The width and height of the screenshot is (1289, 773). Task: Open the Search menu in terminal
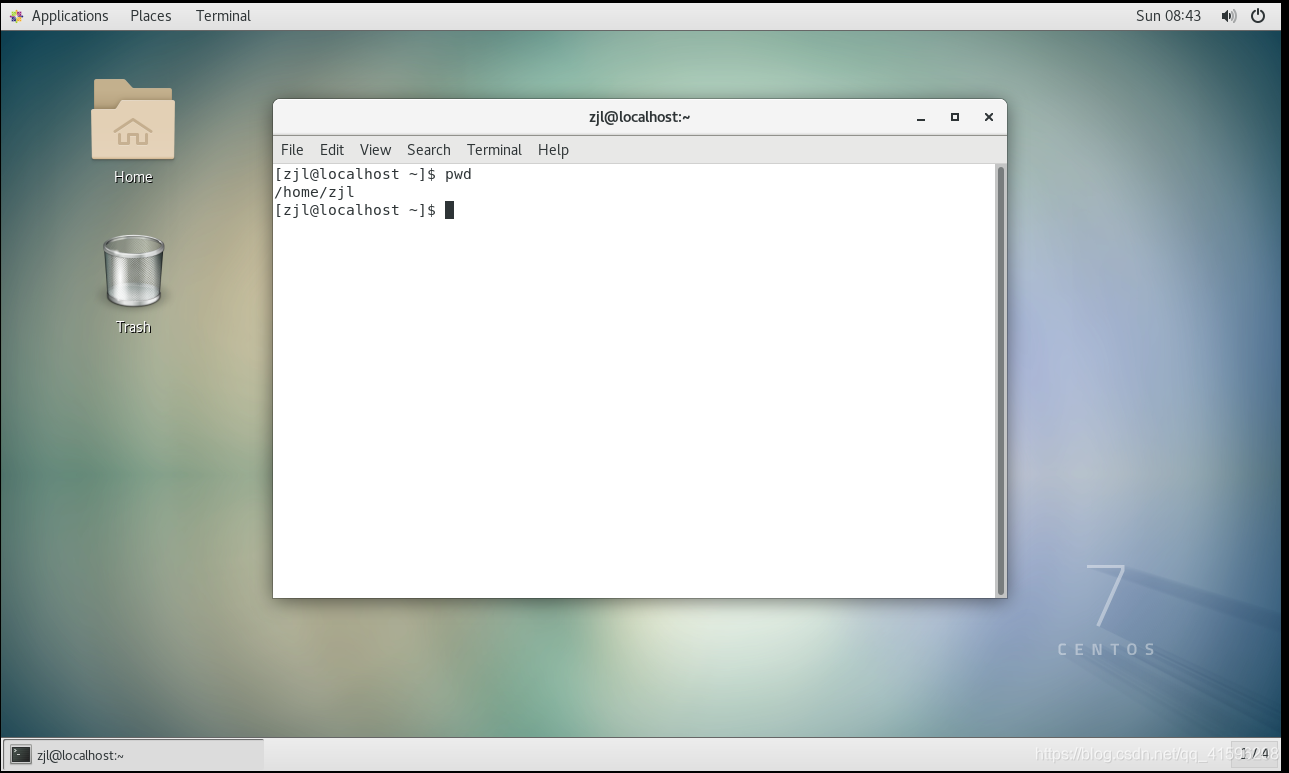pos(429,150)
